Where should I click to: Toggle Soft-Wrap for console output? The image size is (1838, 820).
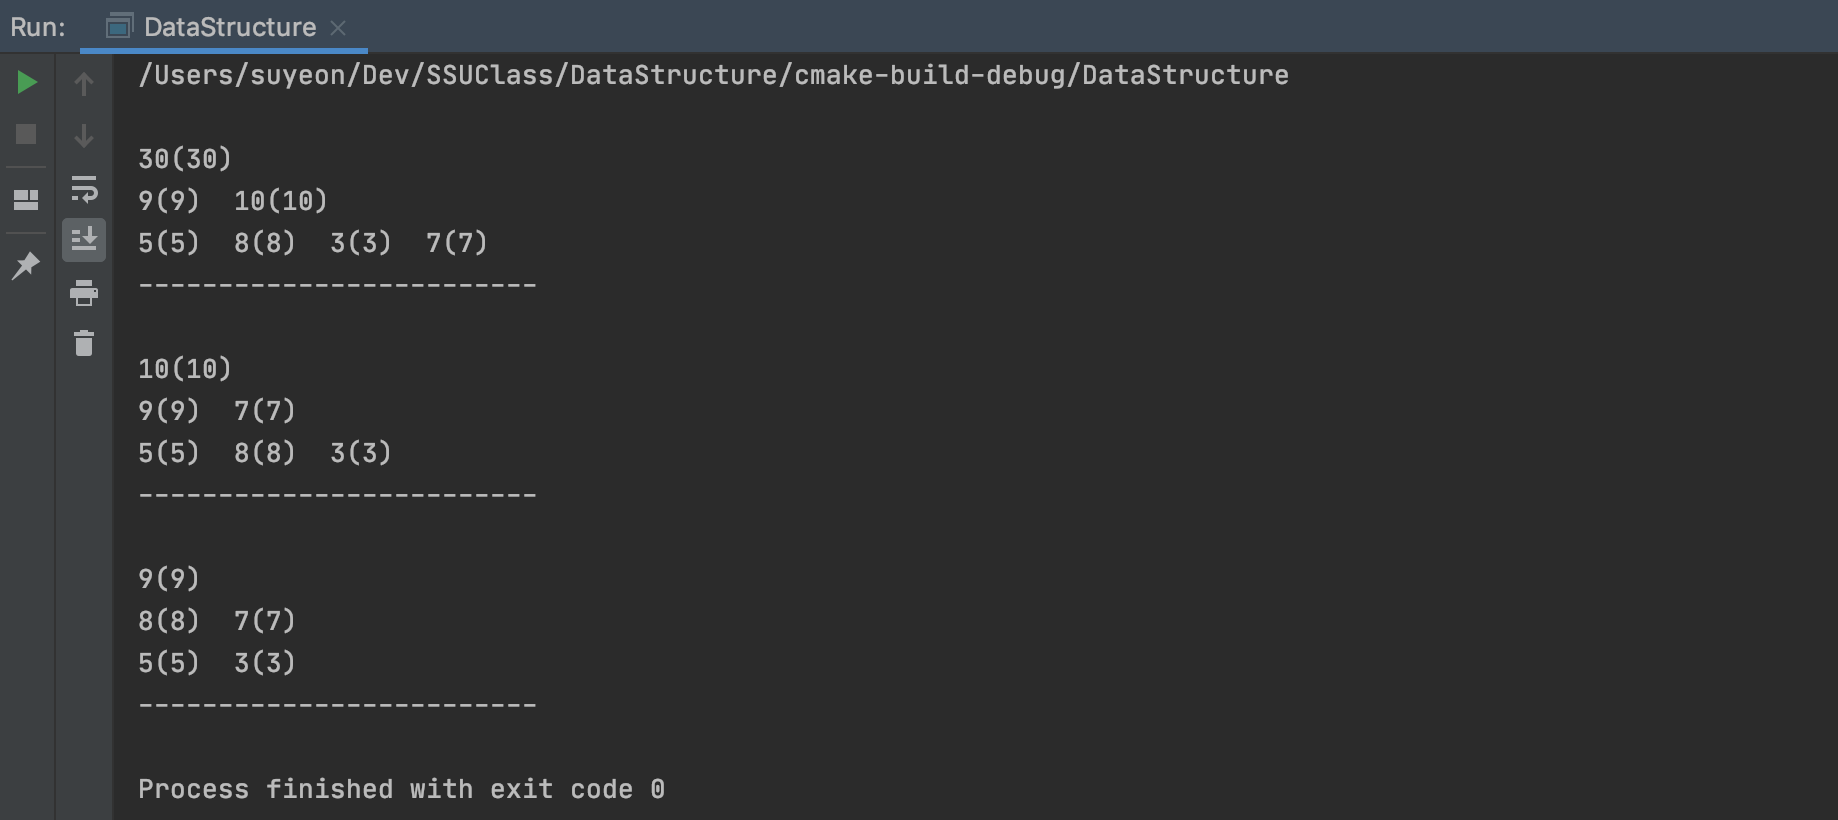[x=84, y=188]
